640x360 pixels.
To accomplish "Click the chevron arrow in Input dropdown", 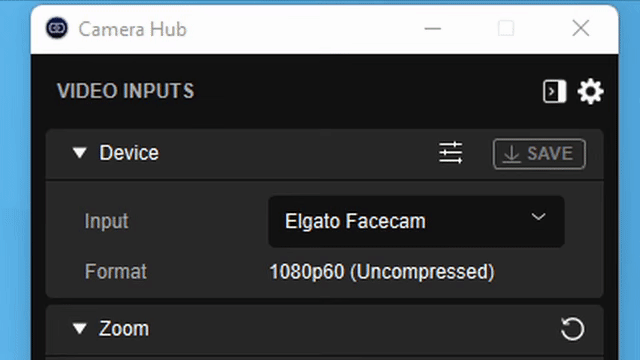I will pyautogui.click(x=538, y=217).
